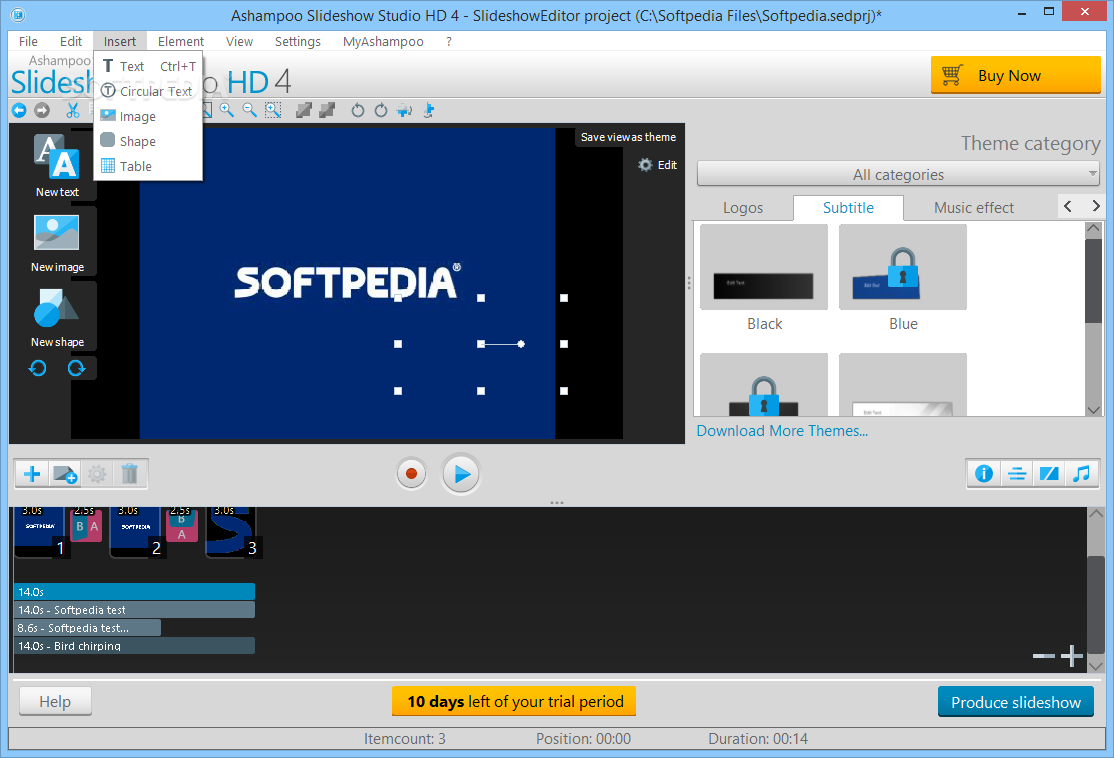Image resolution: width=1114 pixels, height=758 pixels.
Task: Click the rotation handle on selected element
Action: click(521, 344)
